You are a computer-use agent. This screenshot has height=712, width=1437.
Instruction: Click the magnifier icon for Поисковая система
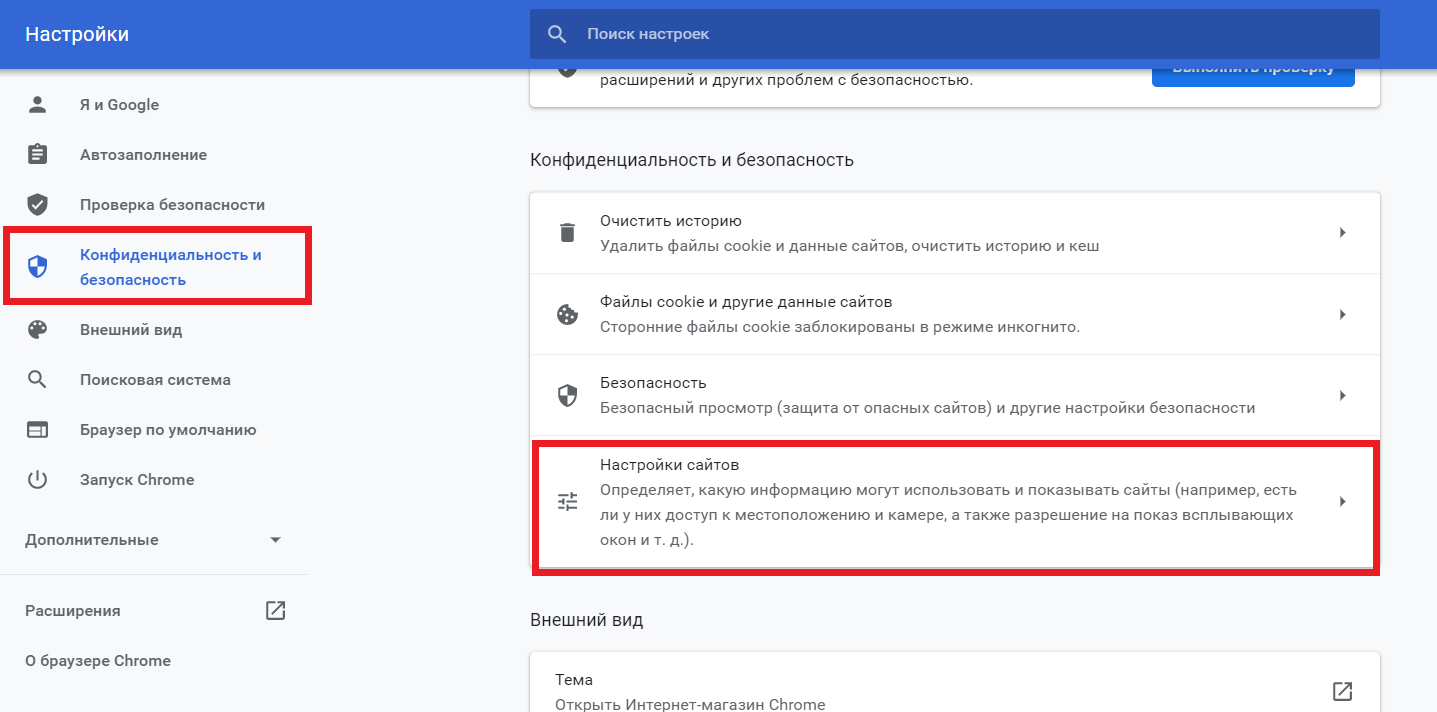click(x=37, y=380)
